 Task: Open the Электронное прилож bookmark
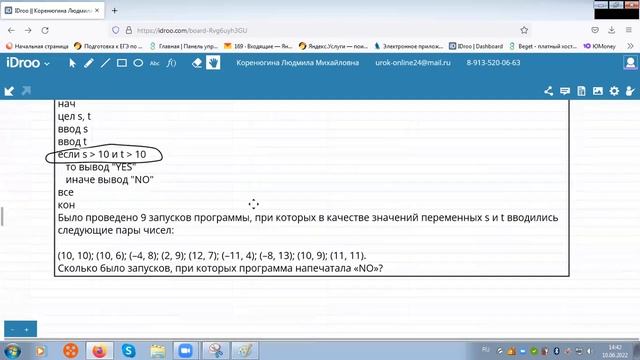tap(409, 46)
